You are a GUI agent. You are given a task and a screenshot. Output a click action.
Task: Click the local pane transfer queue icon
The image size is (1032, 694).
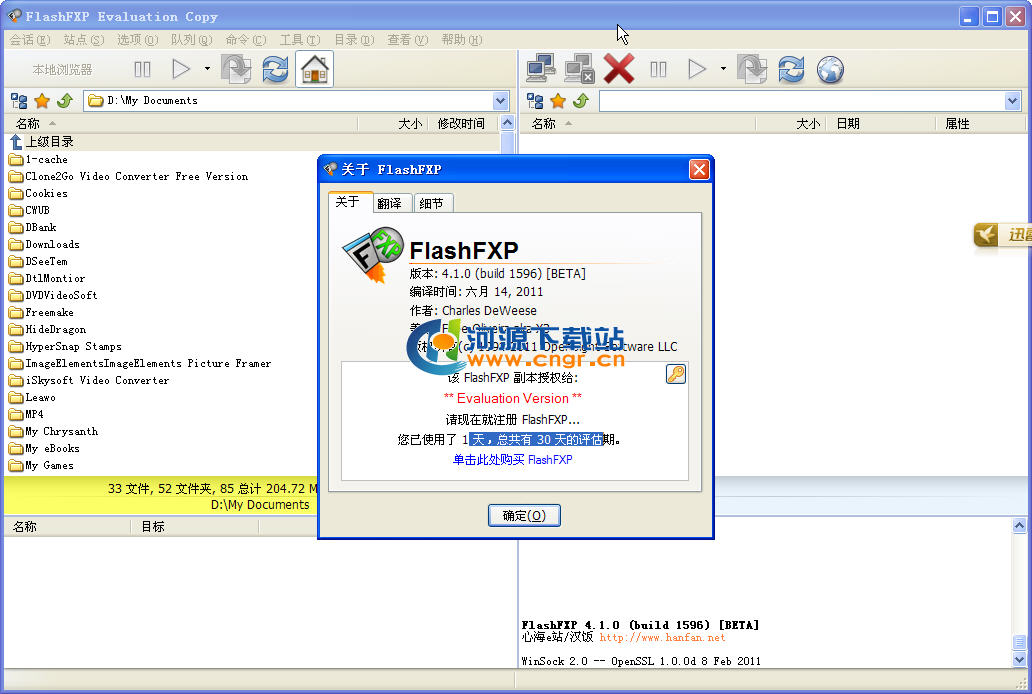coord(236,69)
